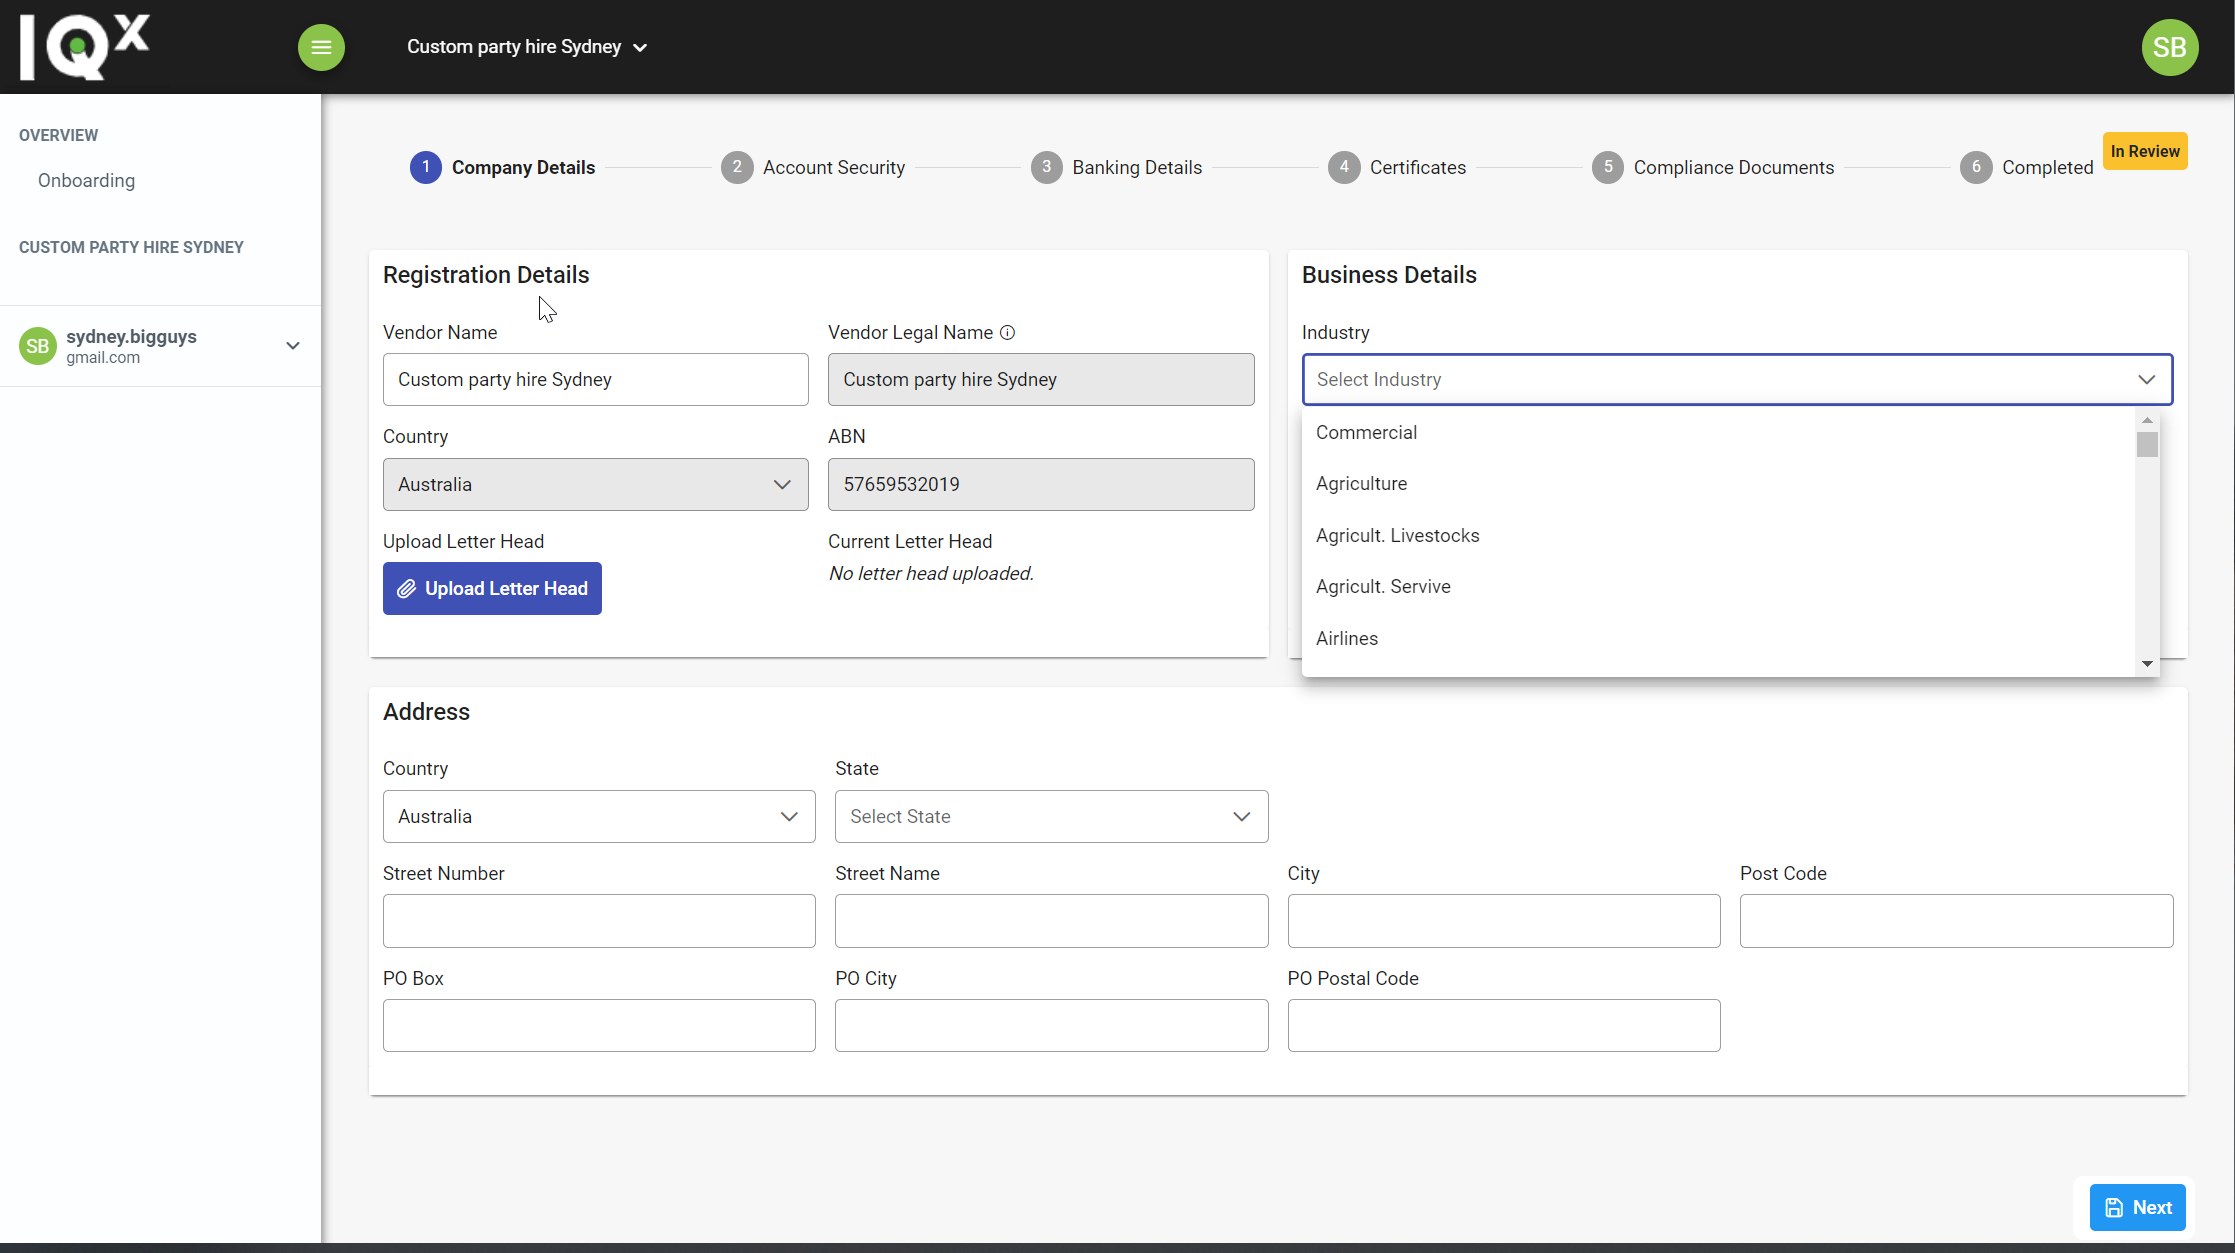The width and height of the screenshot is (2235, 1253).
Task: Select Agriculture from the Industry list
Action: coord(1361,483)
